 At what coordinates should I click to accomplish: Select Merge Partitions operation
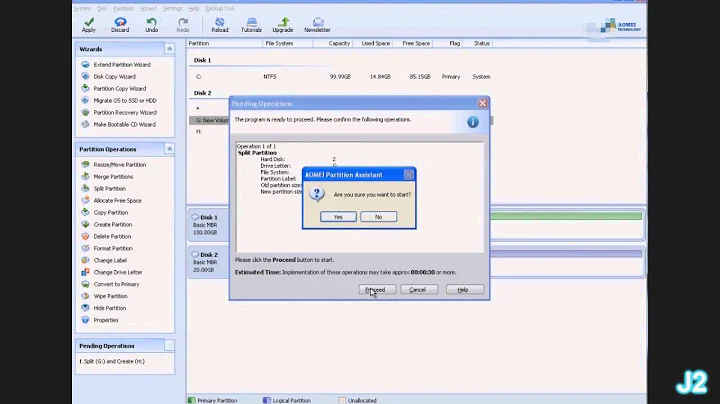coord(107,176)
